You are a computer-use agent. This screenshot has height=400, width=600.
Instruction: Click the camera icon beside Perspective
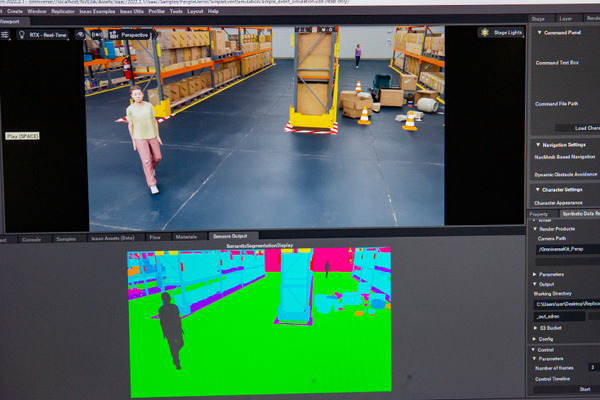pyautogui.click(x=115, y=34)
